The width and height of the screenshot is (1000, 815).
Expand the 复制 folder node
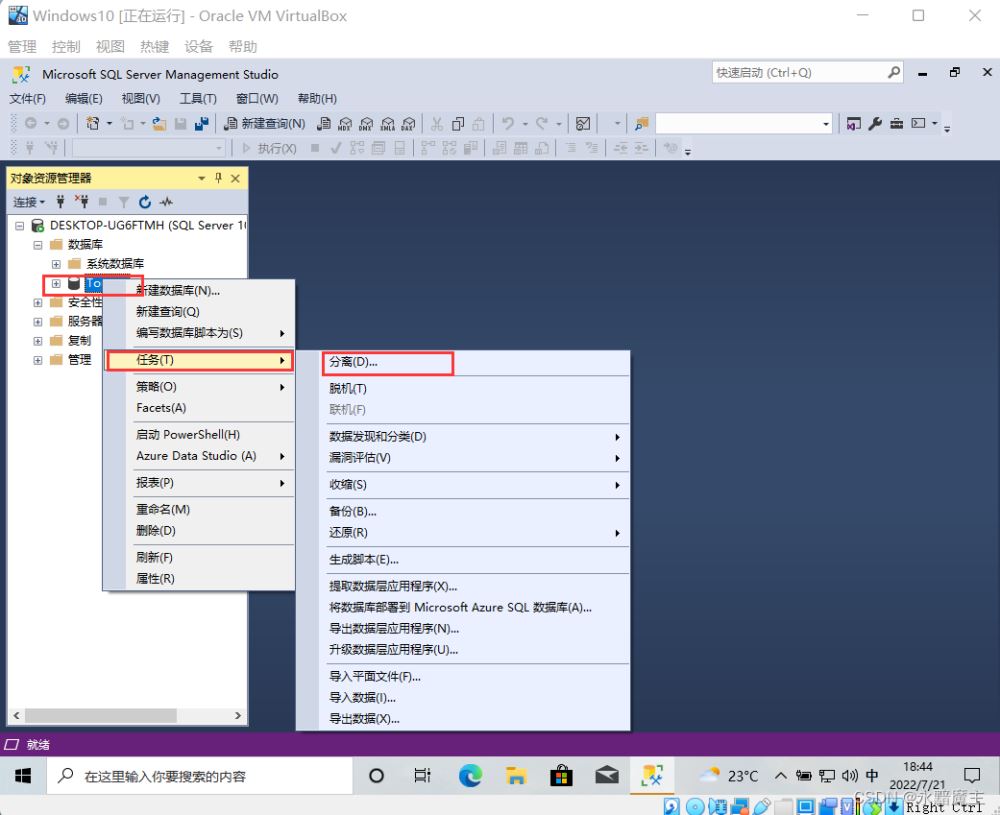tap(38, 341)
